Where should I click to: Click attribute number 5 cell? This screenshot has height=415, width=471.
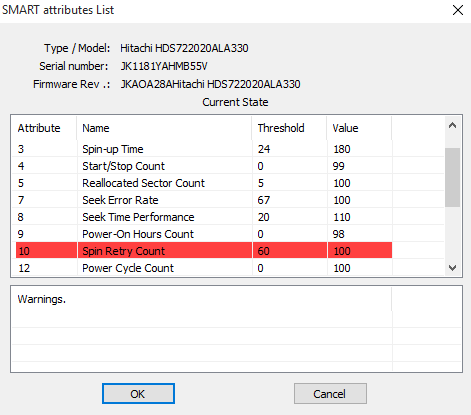[21, 183]
